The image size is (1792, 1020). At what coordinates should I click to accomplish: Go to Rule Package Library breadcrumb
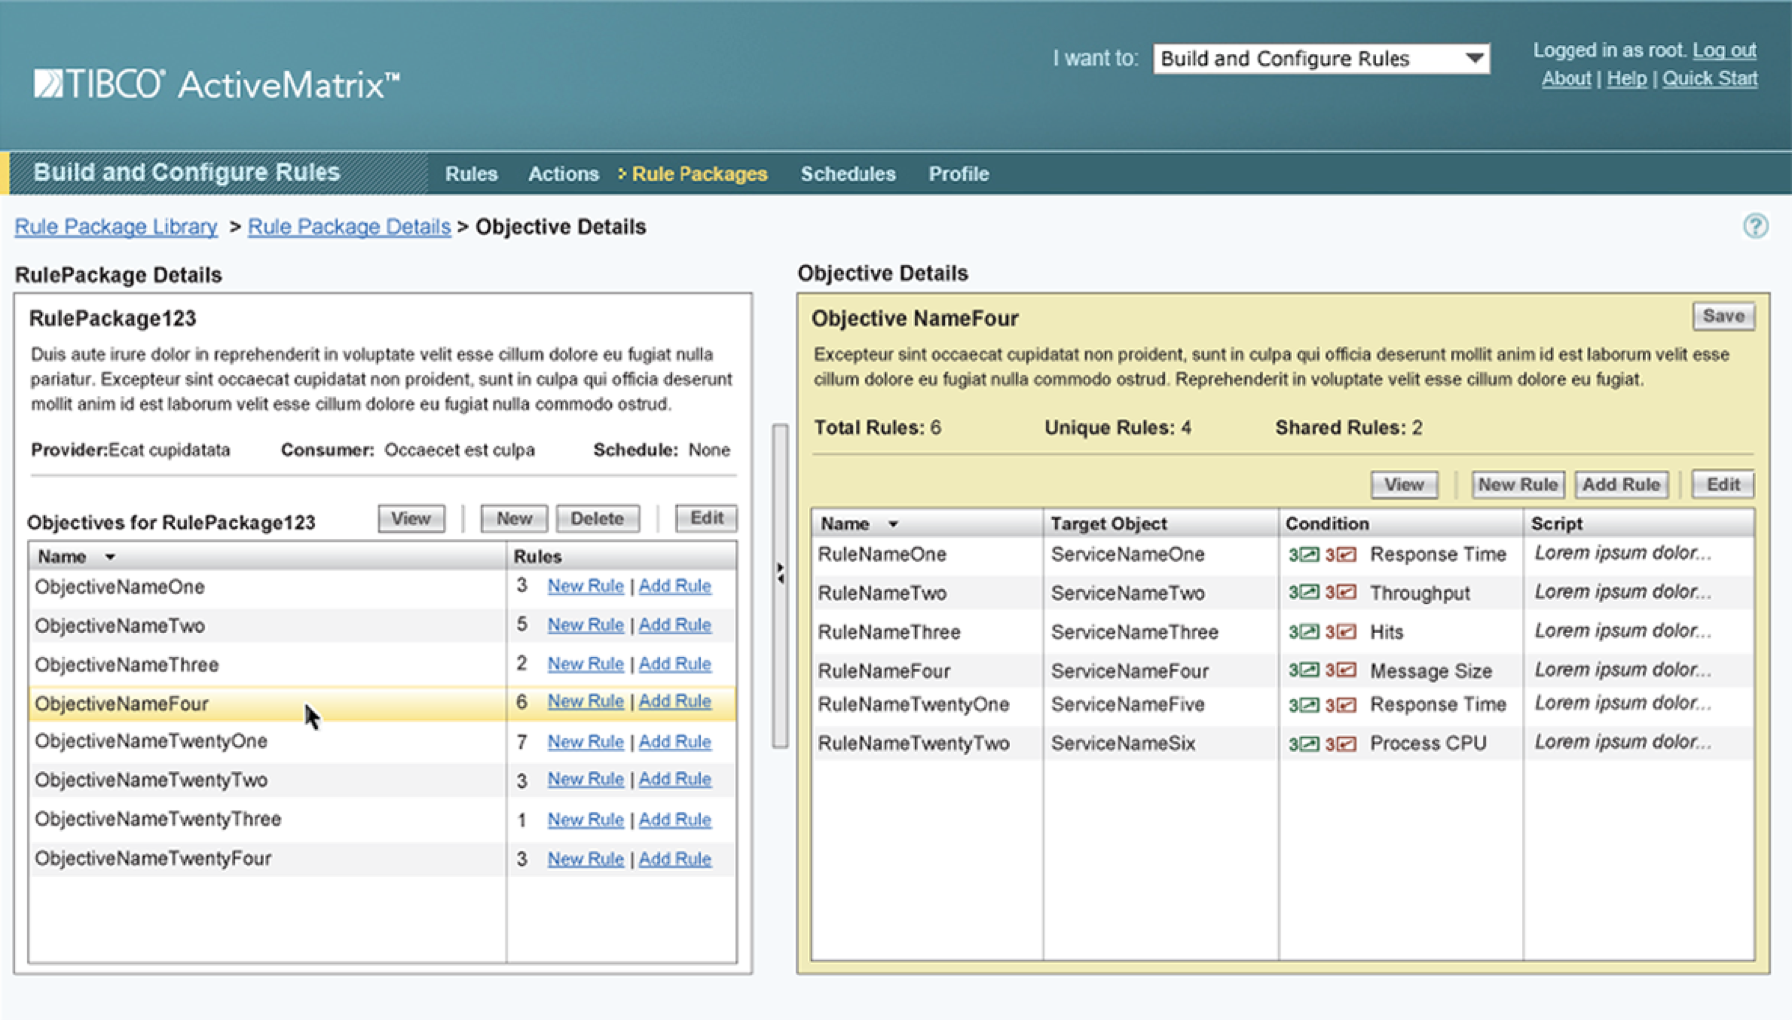pos(116,227)
